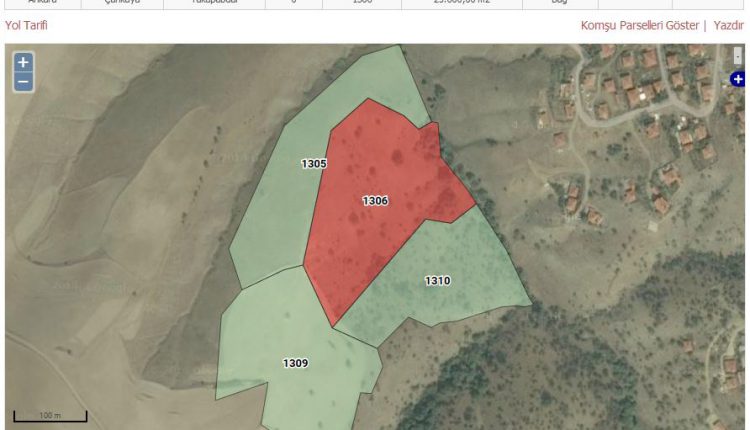This screenshot has height=430, width=750.
Task: Open the blue layer switcher plus icon
Action: (x=738, y=79)
